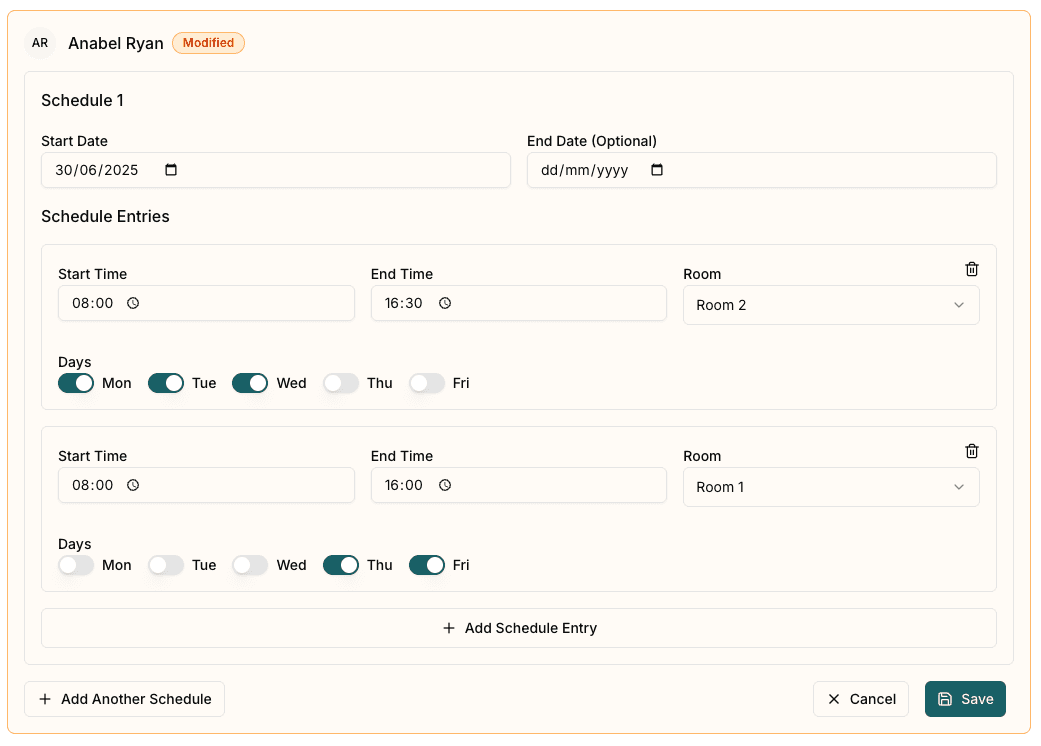Delete the Room 1 schedule entry
Screen dimensions: 1041x746
pos(971,451)
